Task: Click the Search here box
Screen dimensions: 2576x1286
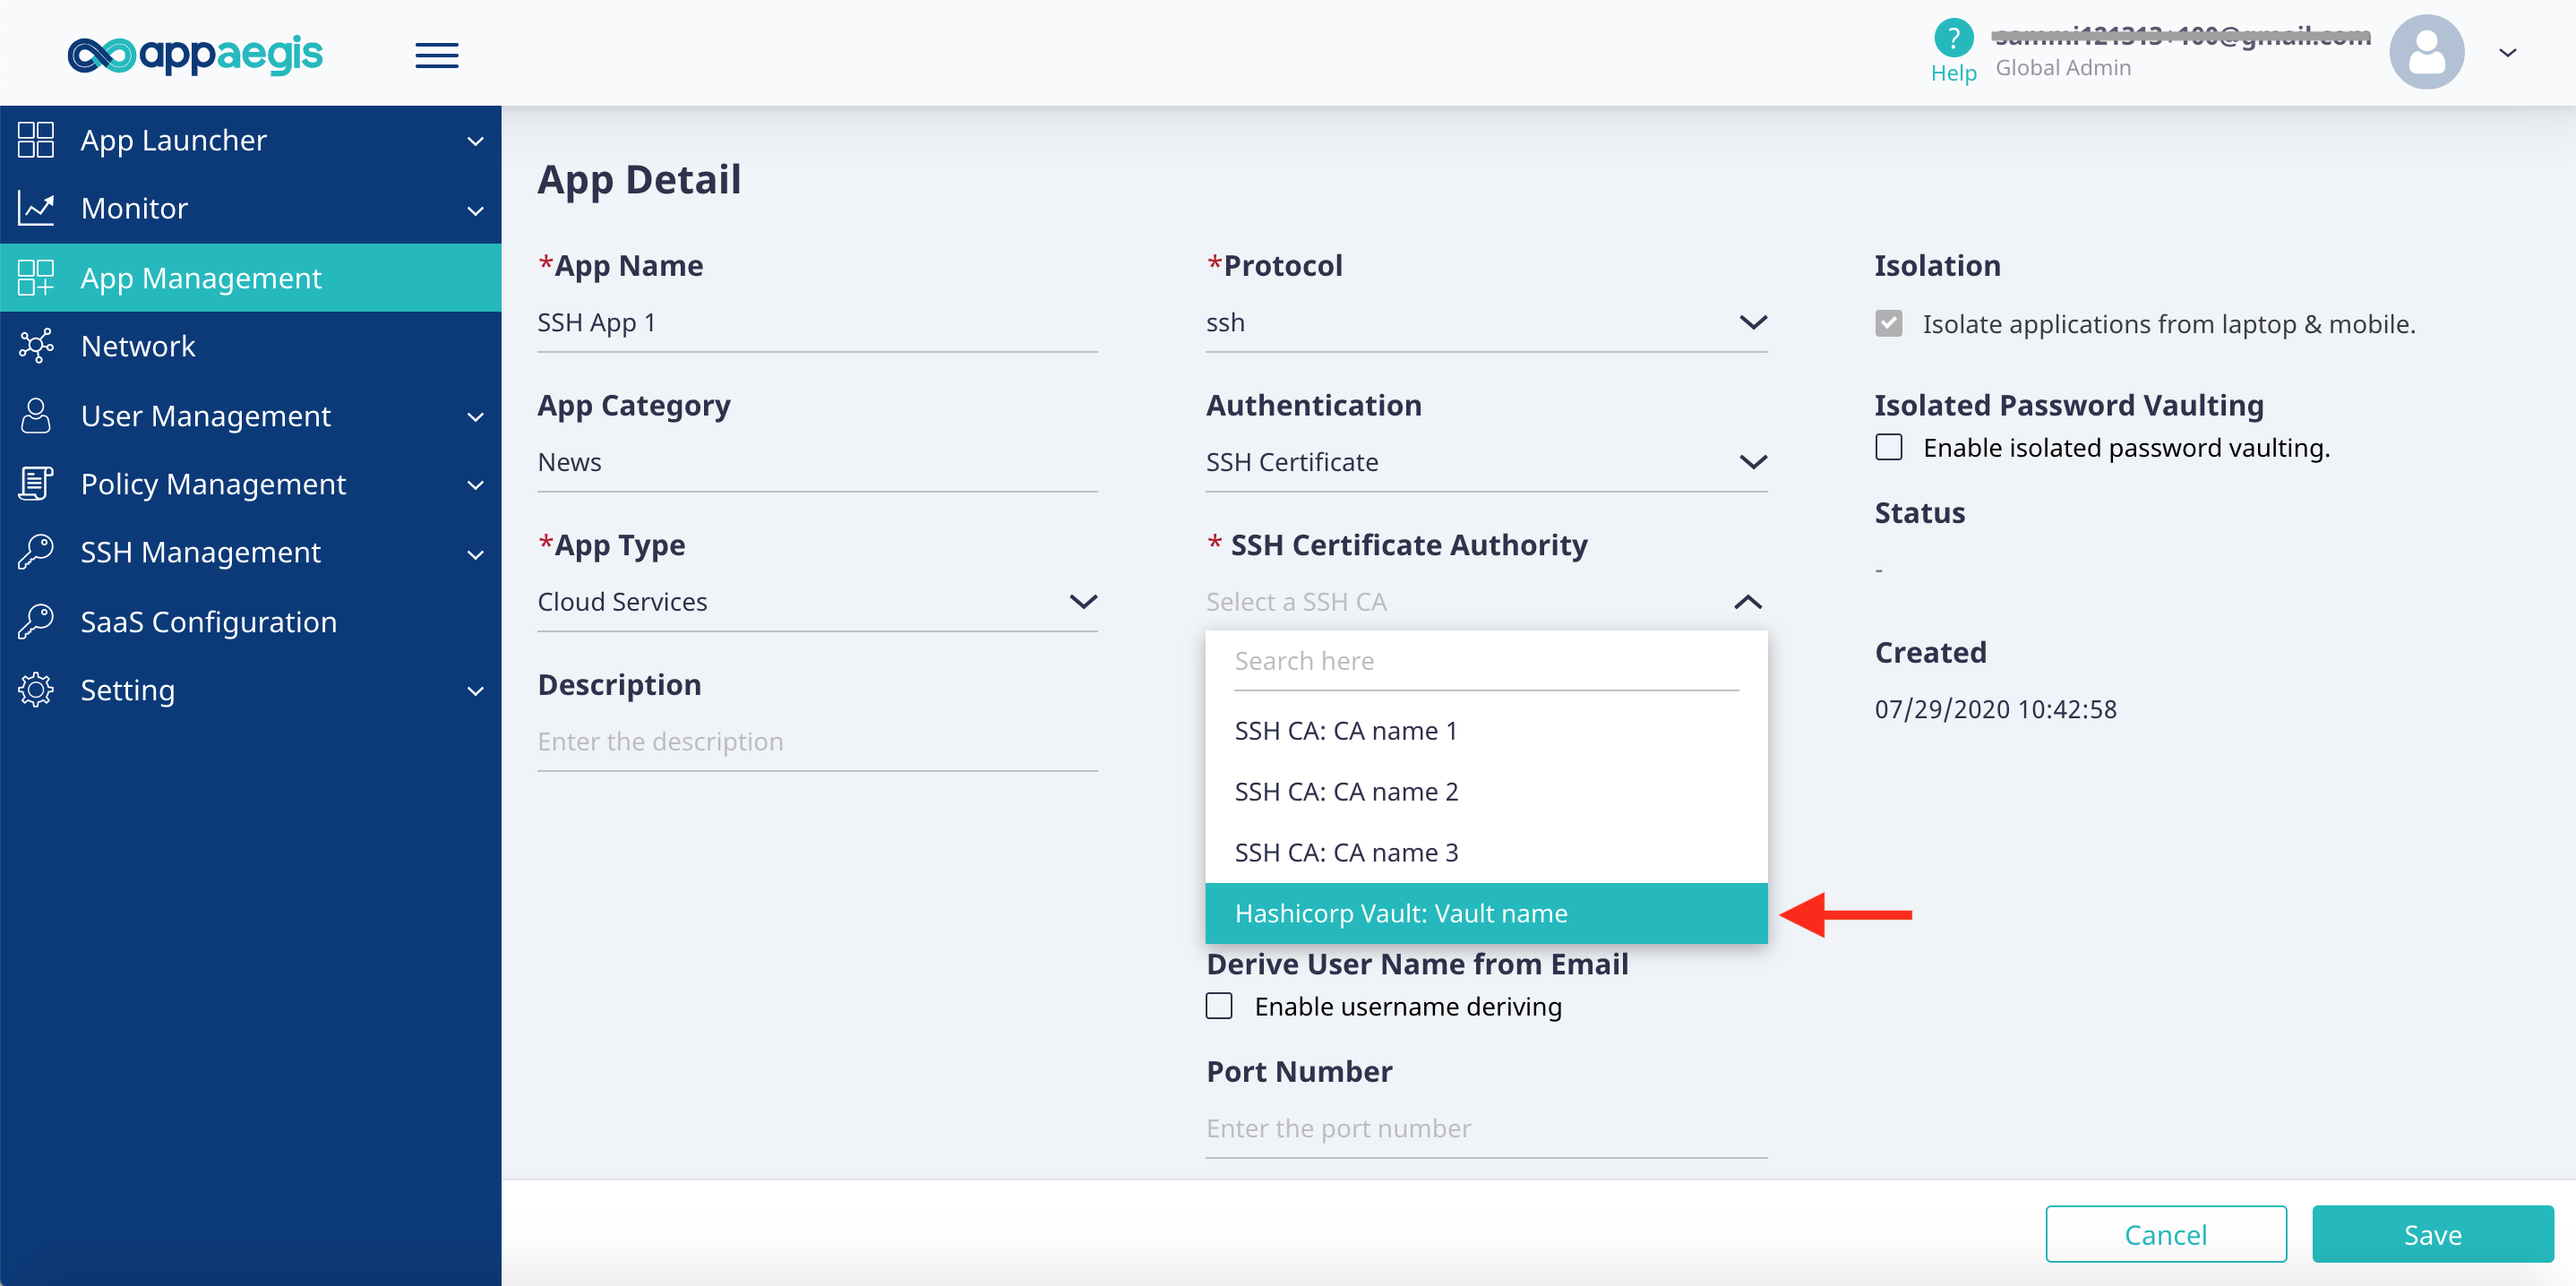Action: coord(1486,661)
